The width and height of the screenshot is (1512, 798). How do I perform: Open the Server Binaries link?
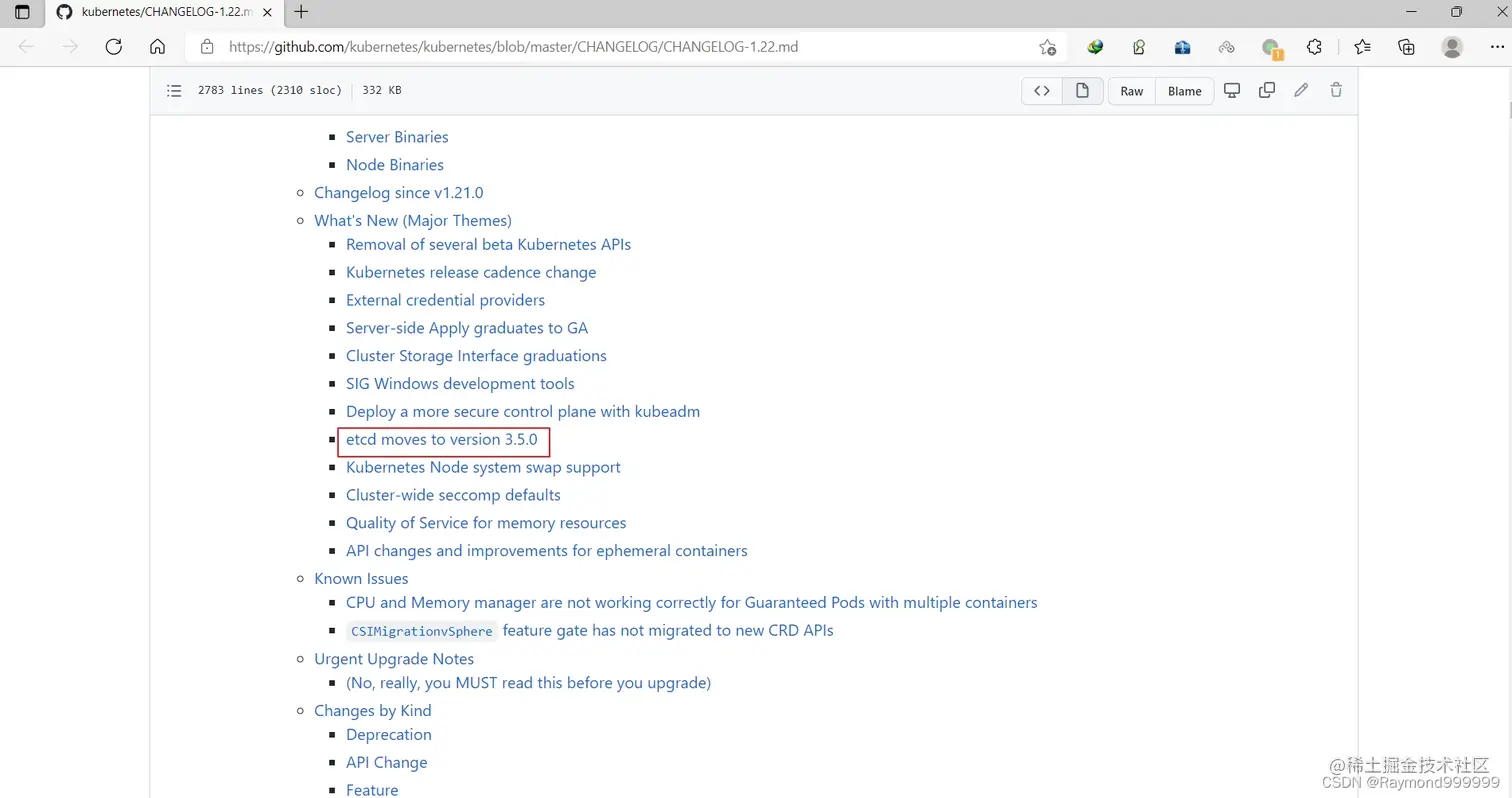(397, 137)
